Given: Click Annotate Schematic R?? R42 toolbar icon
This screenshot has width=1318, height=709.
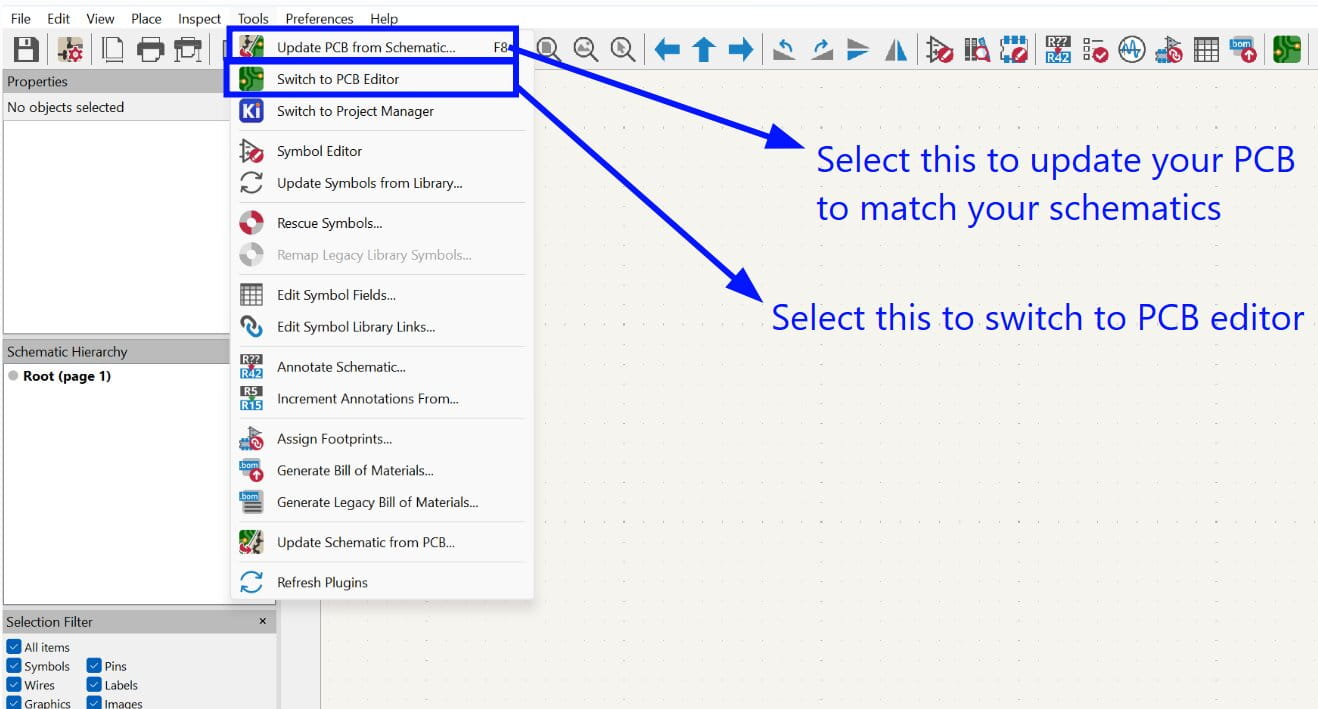Looking at the screenshot, I should 1058,49.
